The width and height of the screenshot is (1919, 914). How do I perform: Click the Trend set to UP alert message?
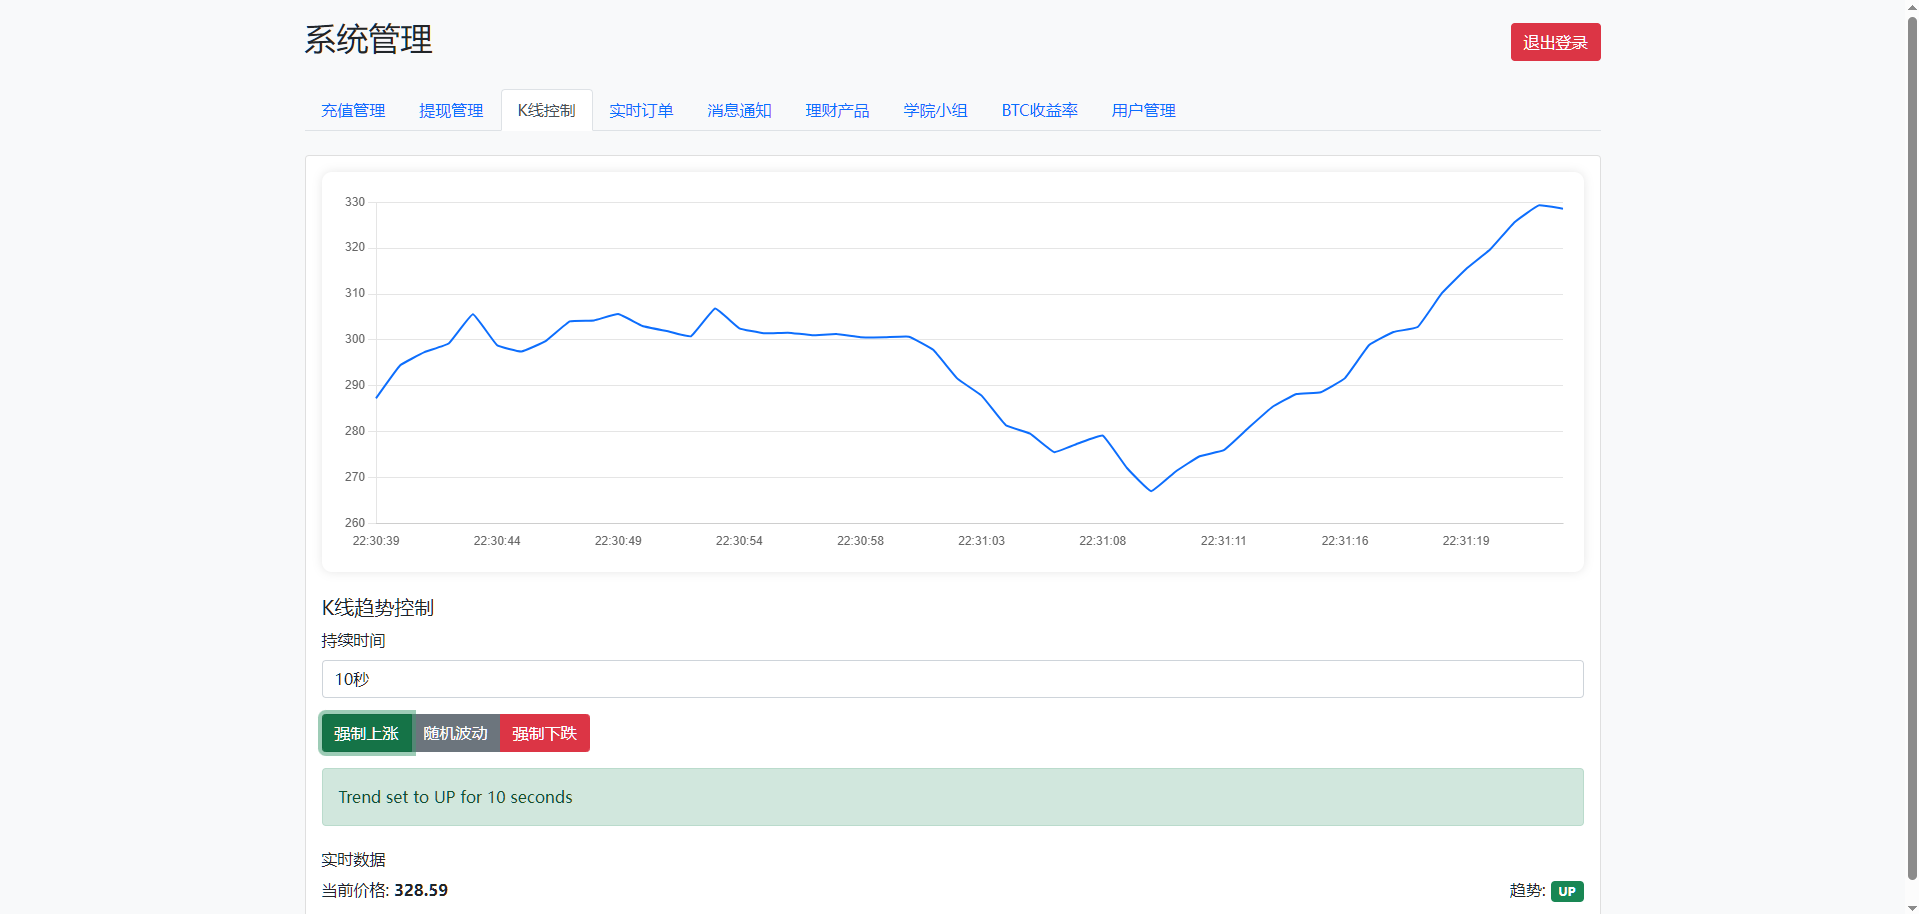pos(952,797)
